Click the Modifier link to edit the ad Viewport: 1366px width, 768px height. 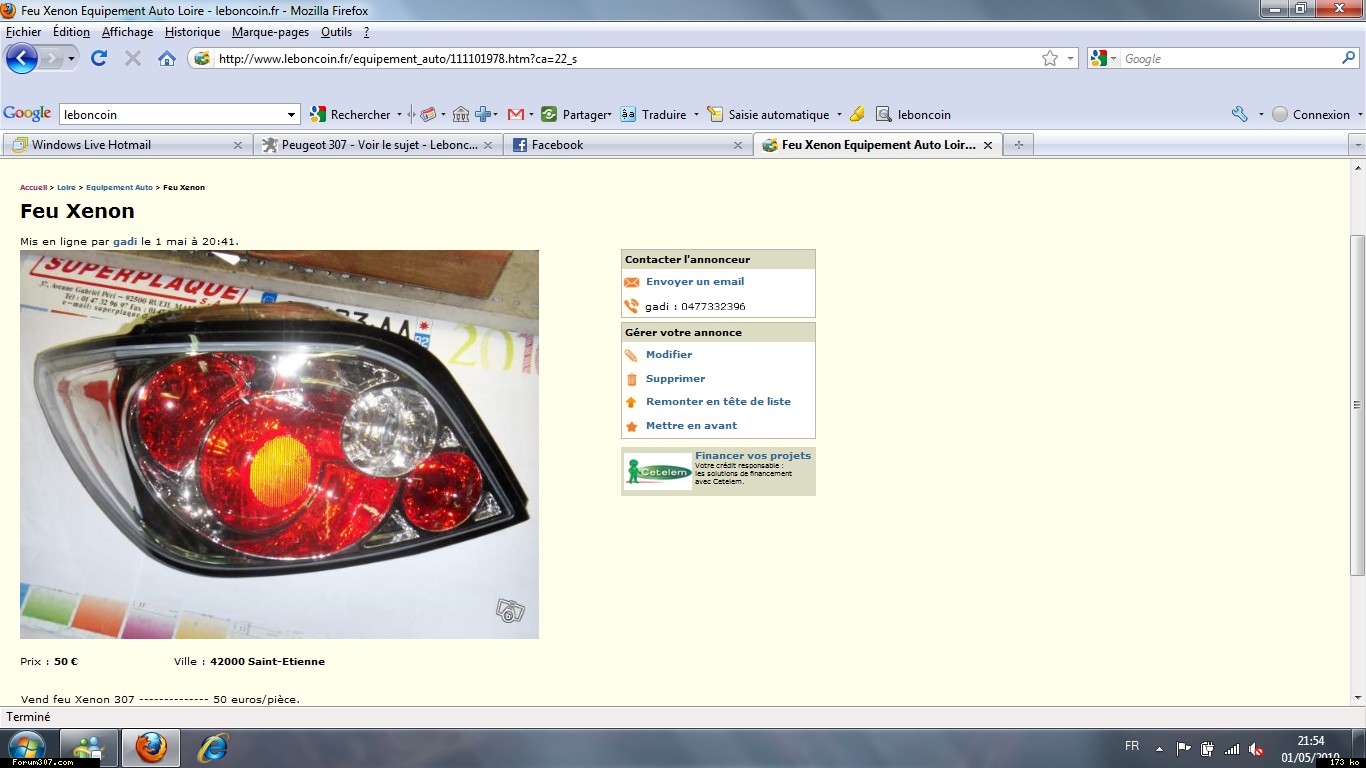click(669, 355)
